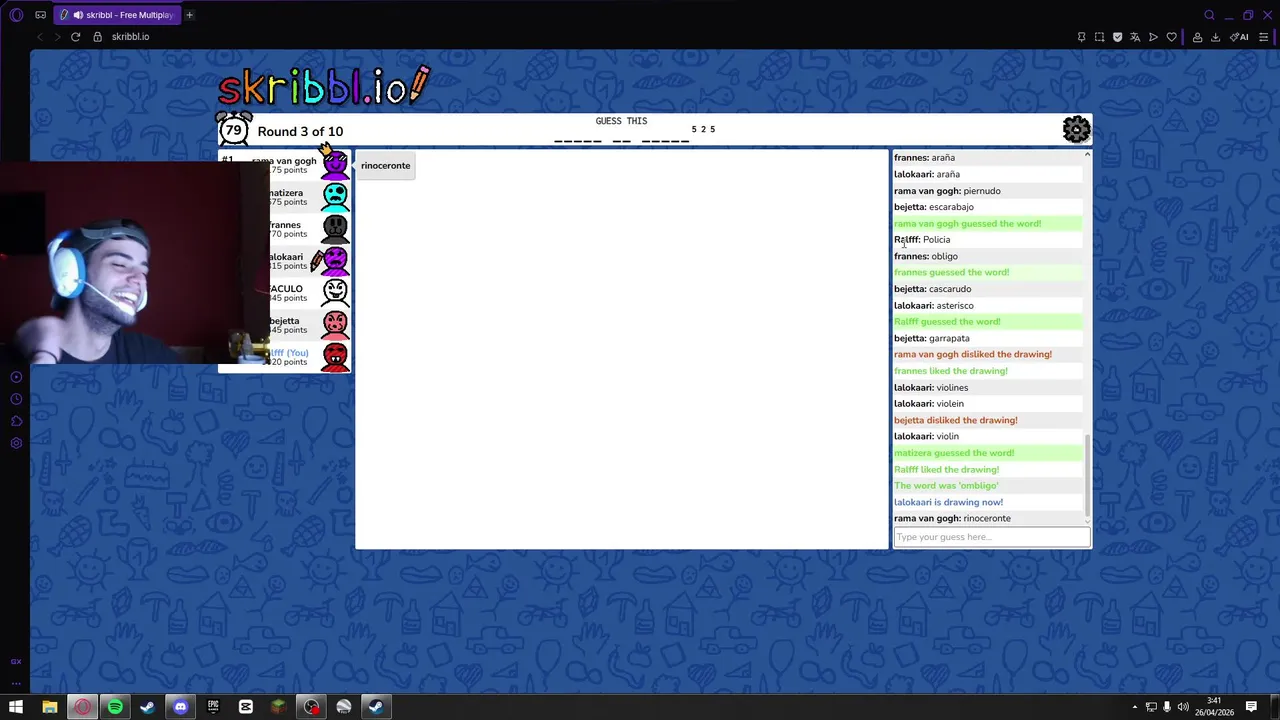Open sidebar history clock icon
This screenshot has width=1280, height=720.
point(16,399)
